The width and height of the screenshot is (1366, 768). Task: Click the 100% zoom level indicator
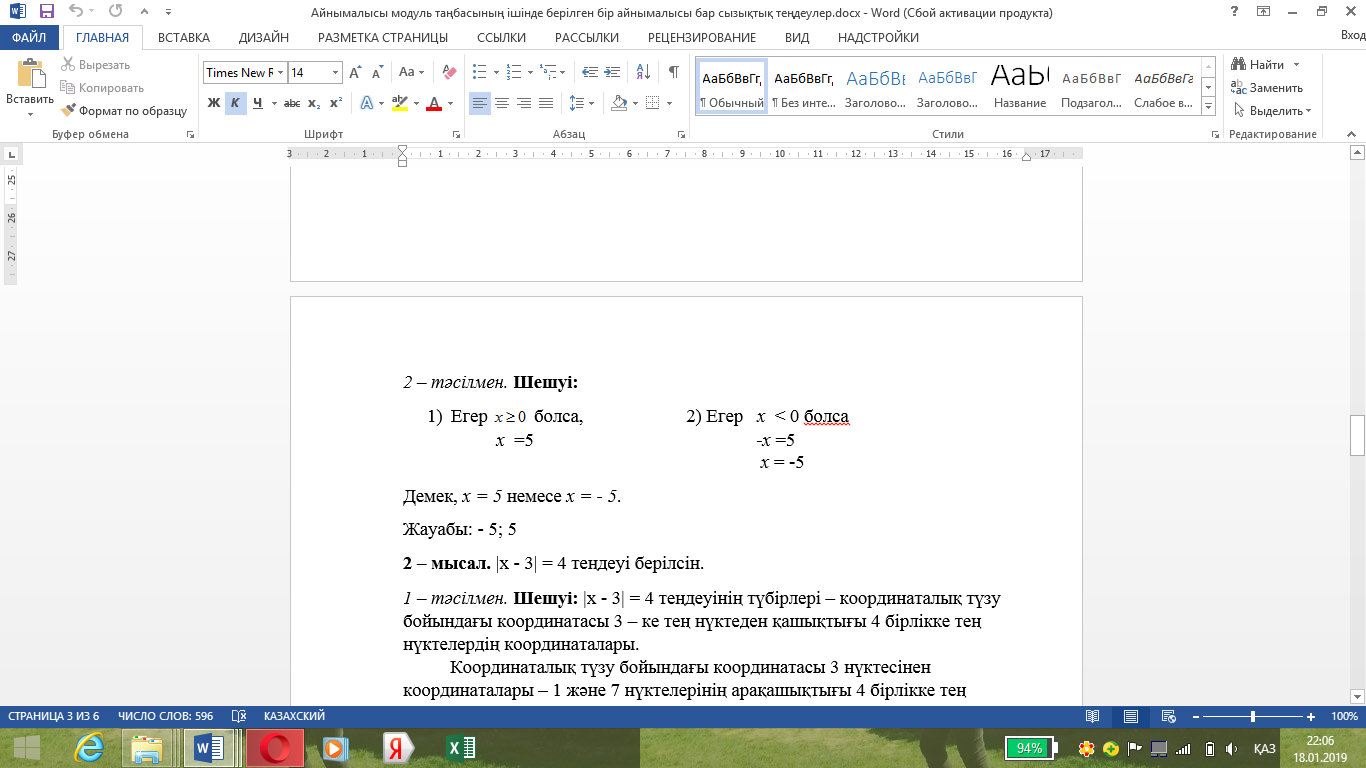1344,717
